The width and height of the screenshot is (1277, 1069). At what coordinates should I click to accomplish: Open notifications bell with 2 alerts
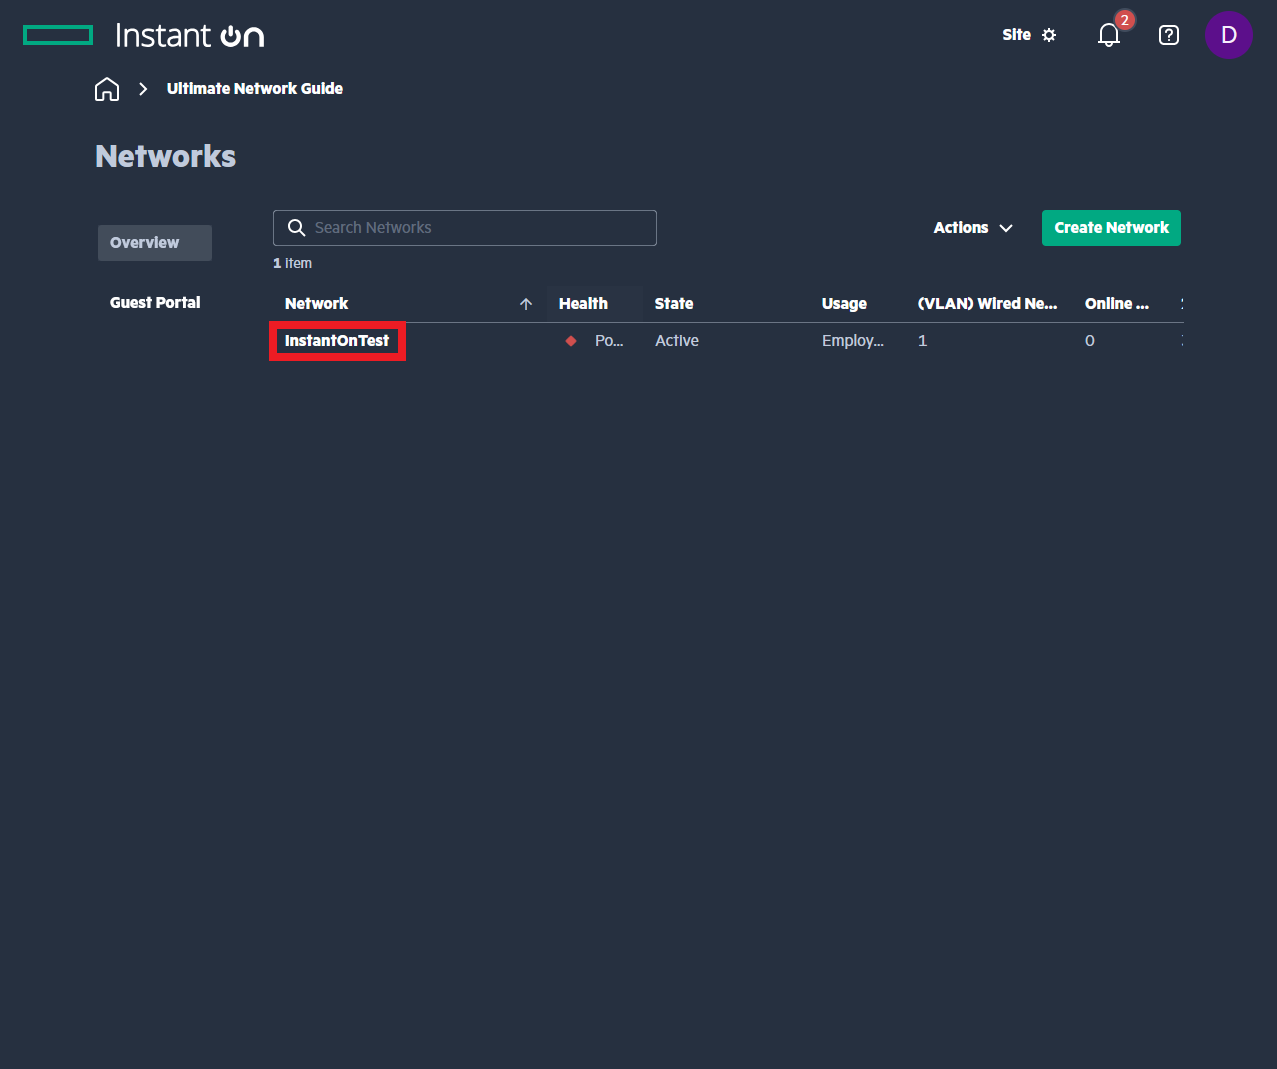(x=1109, y=35)
